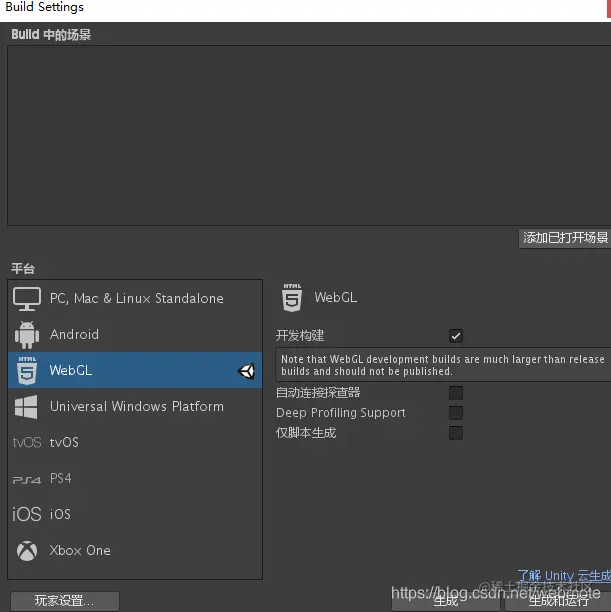The height and width of the screenshot is (612, 611).
Task: Click 生成和运行 build and run button
Action: (x=558, y=601)
